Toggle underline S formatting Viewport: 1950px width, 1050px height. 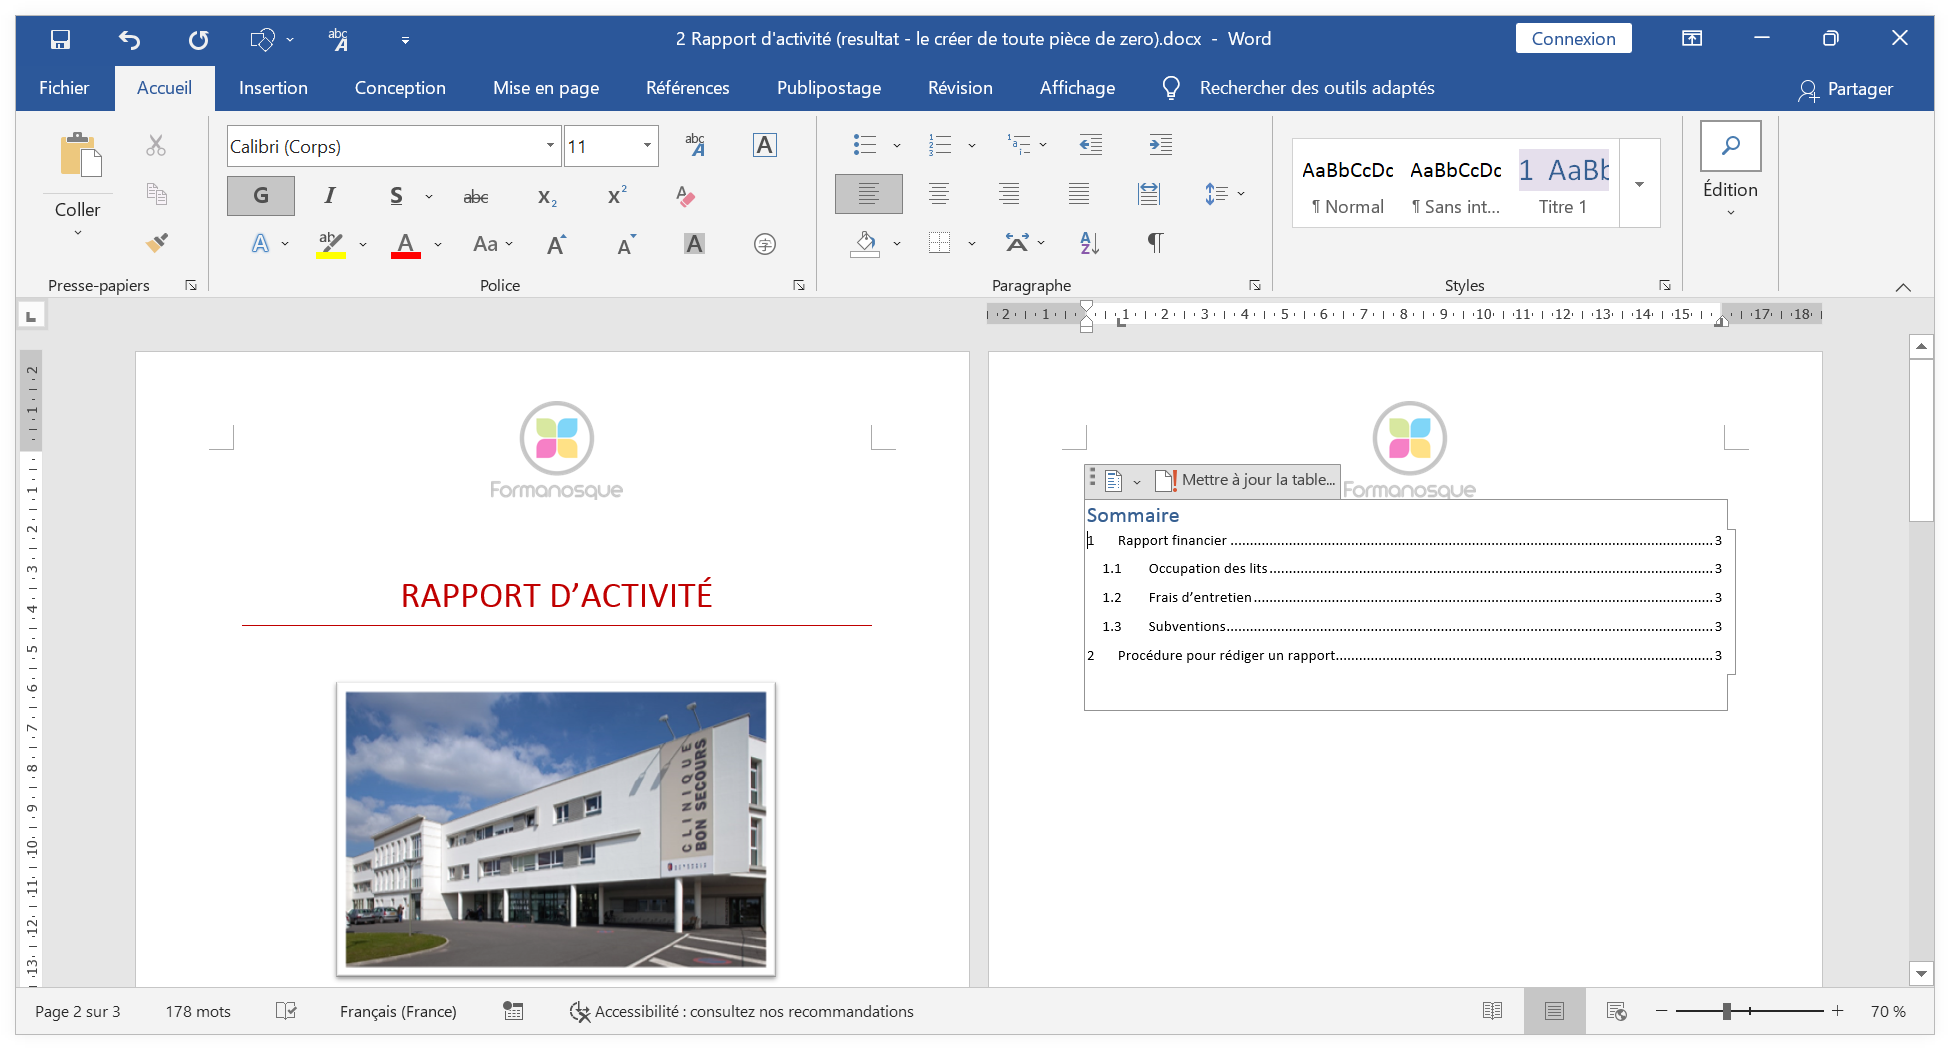[396, 196]
